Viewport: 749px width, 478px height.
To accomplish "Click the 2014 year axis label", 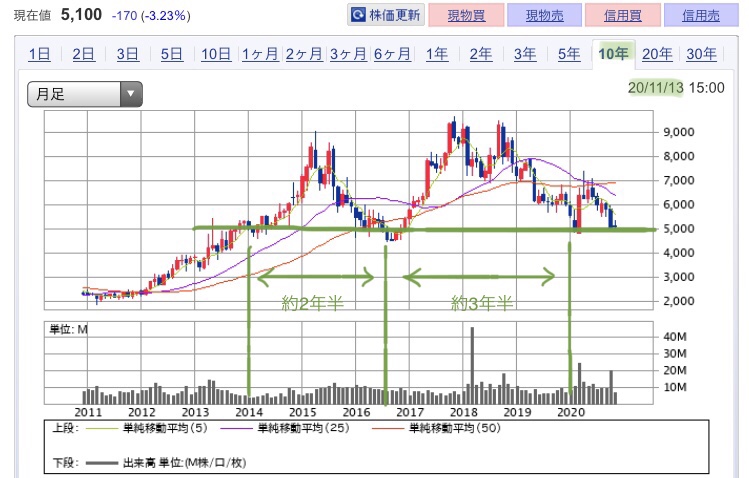I will (249, 412).
